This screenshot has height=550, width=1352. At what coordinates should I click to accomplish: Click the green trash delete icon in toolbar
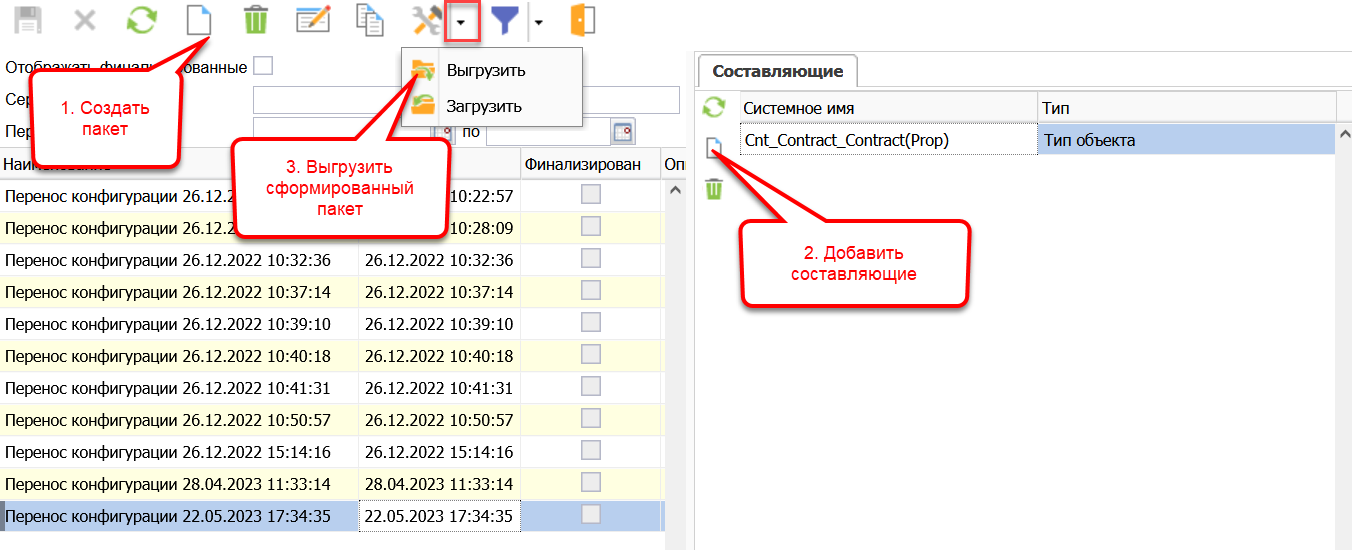point(256,21)
